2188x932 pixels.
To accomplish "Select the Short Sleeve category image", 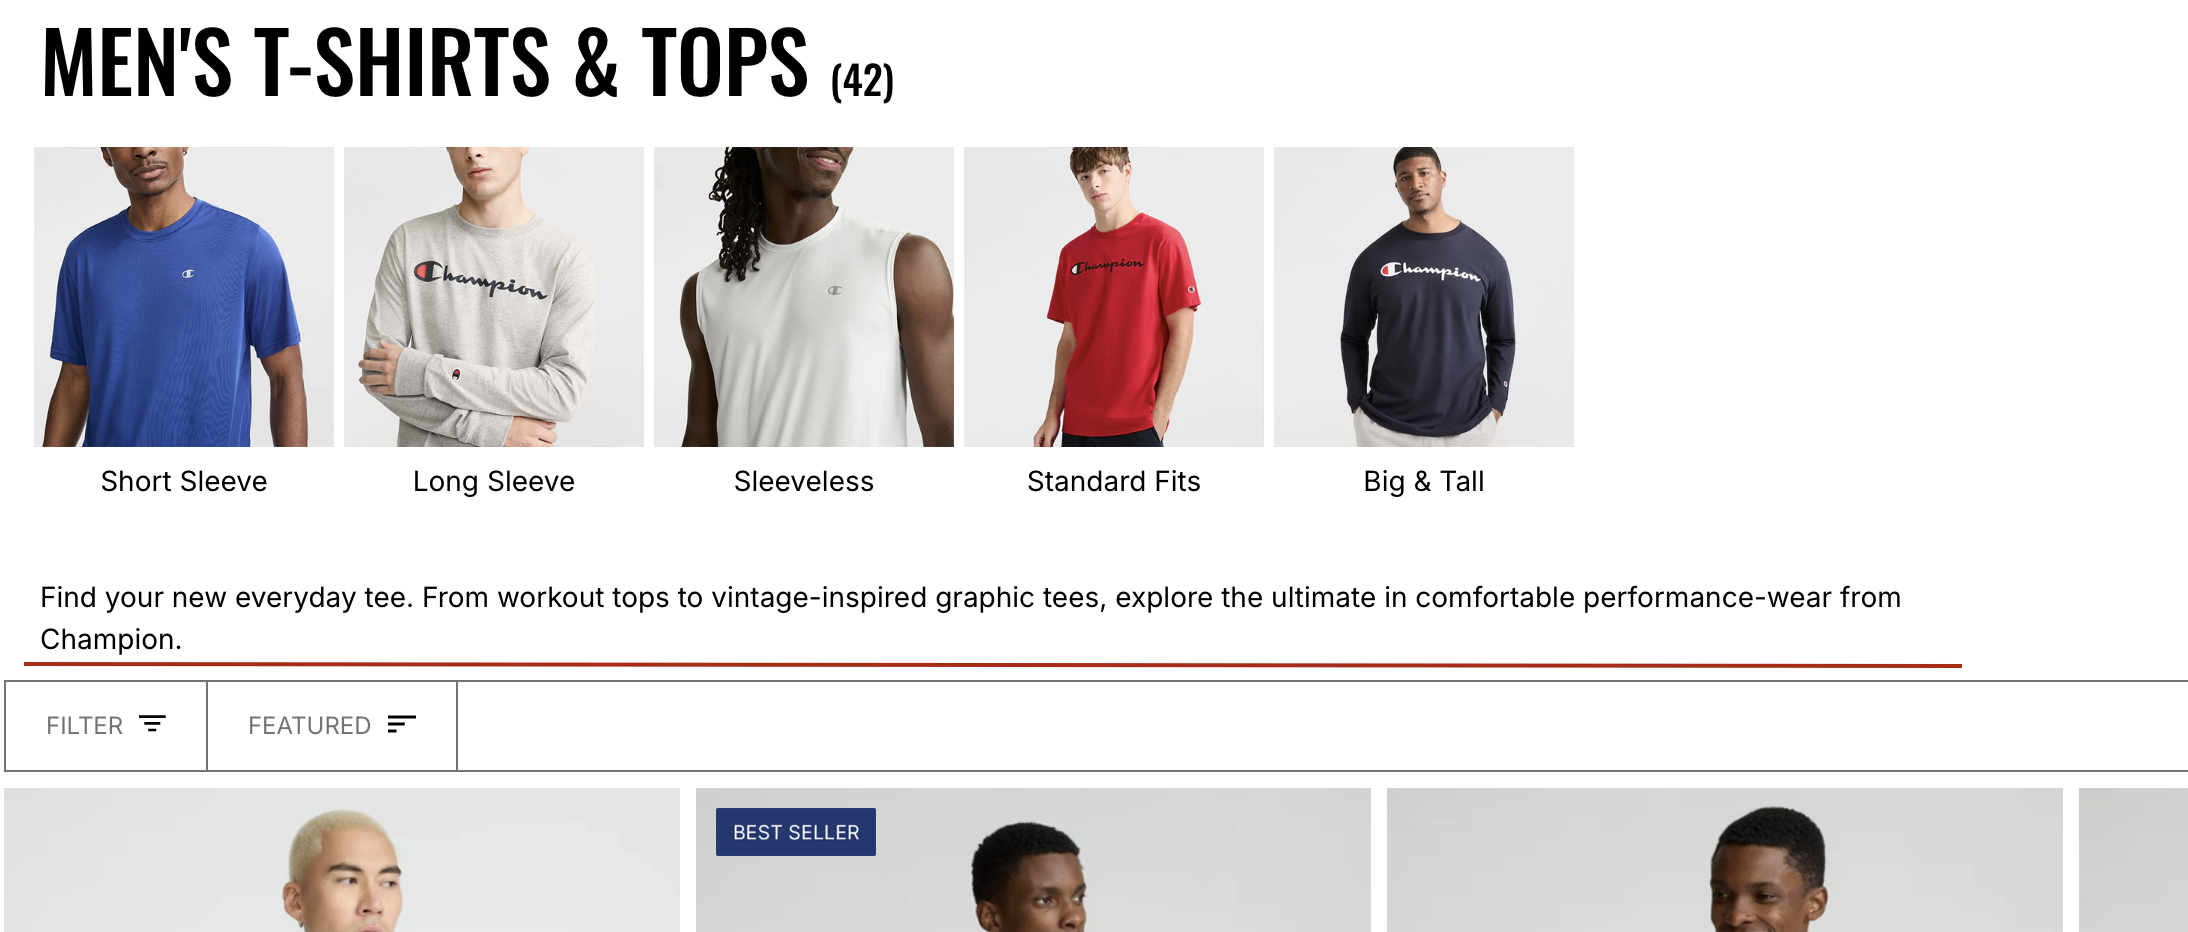I will click(184, 297).
